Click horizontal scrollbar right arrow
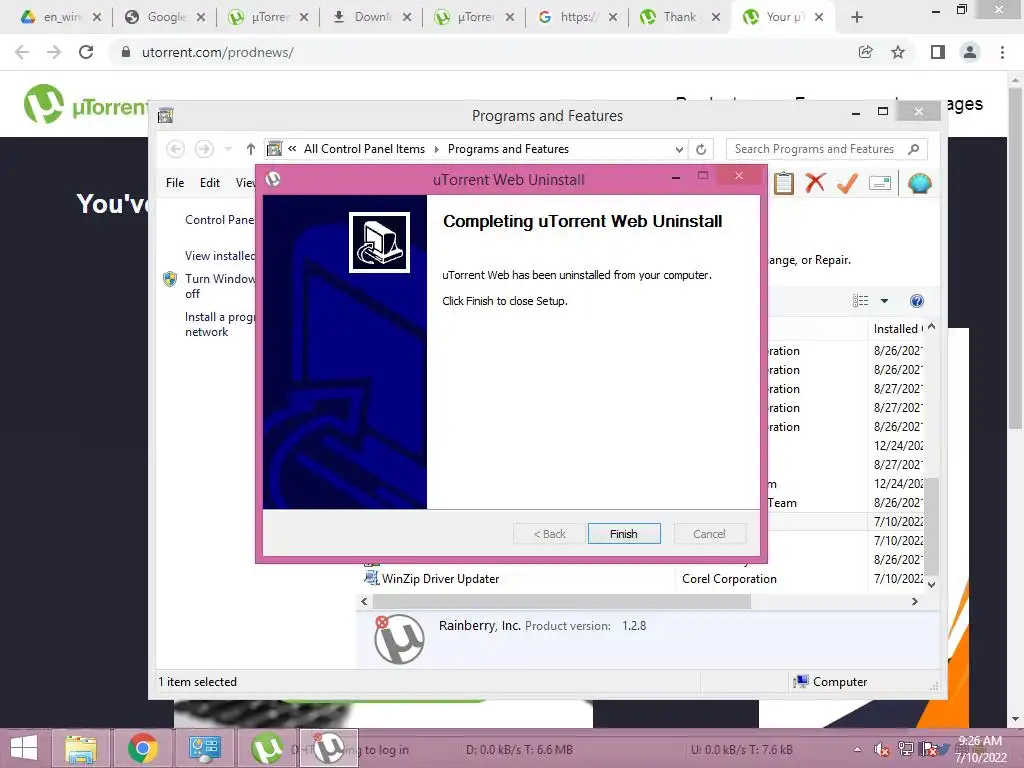Viewport: 1024px width, 768px height. 914,601
